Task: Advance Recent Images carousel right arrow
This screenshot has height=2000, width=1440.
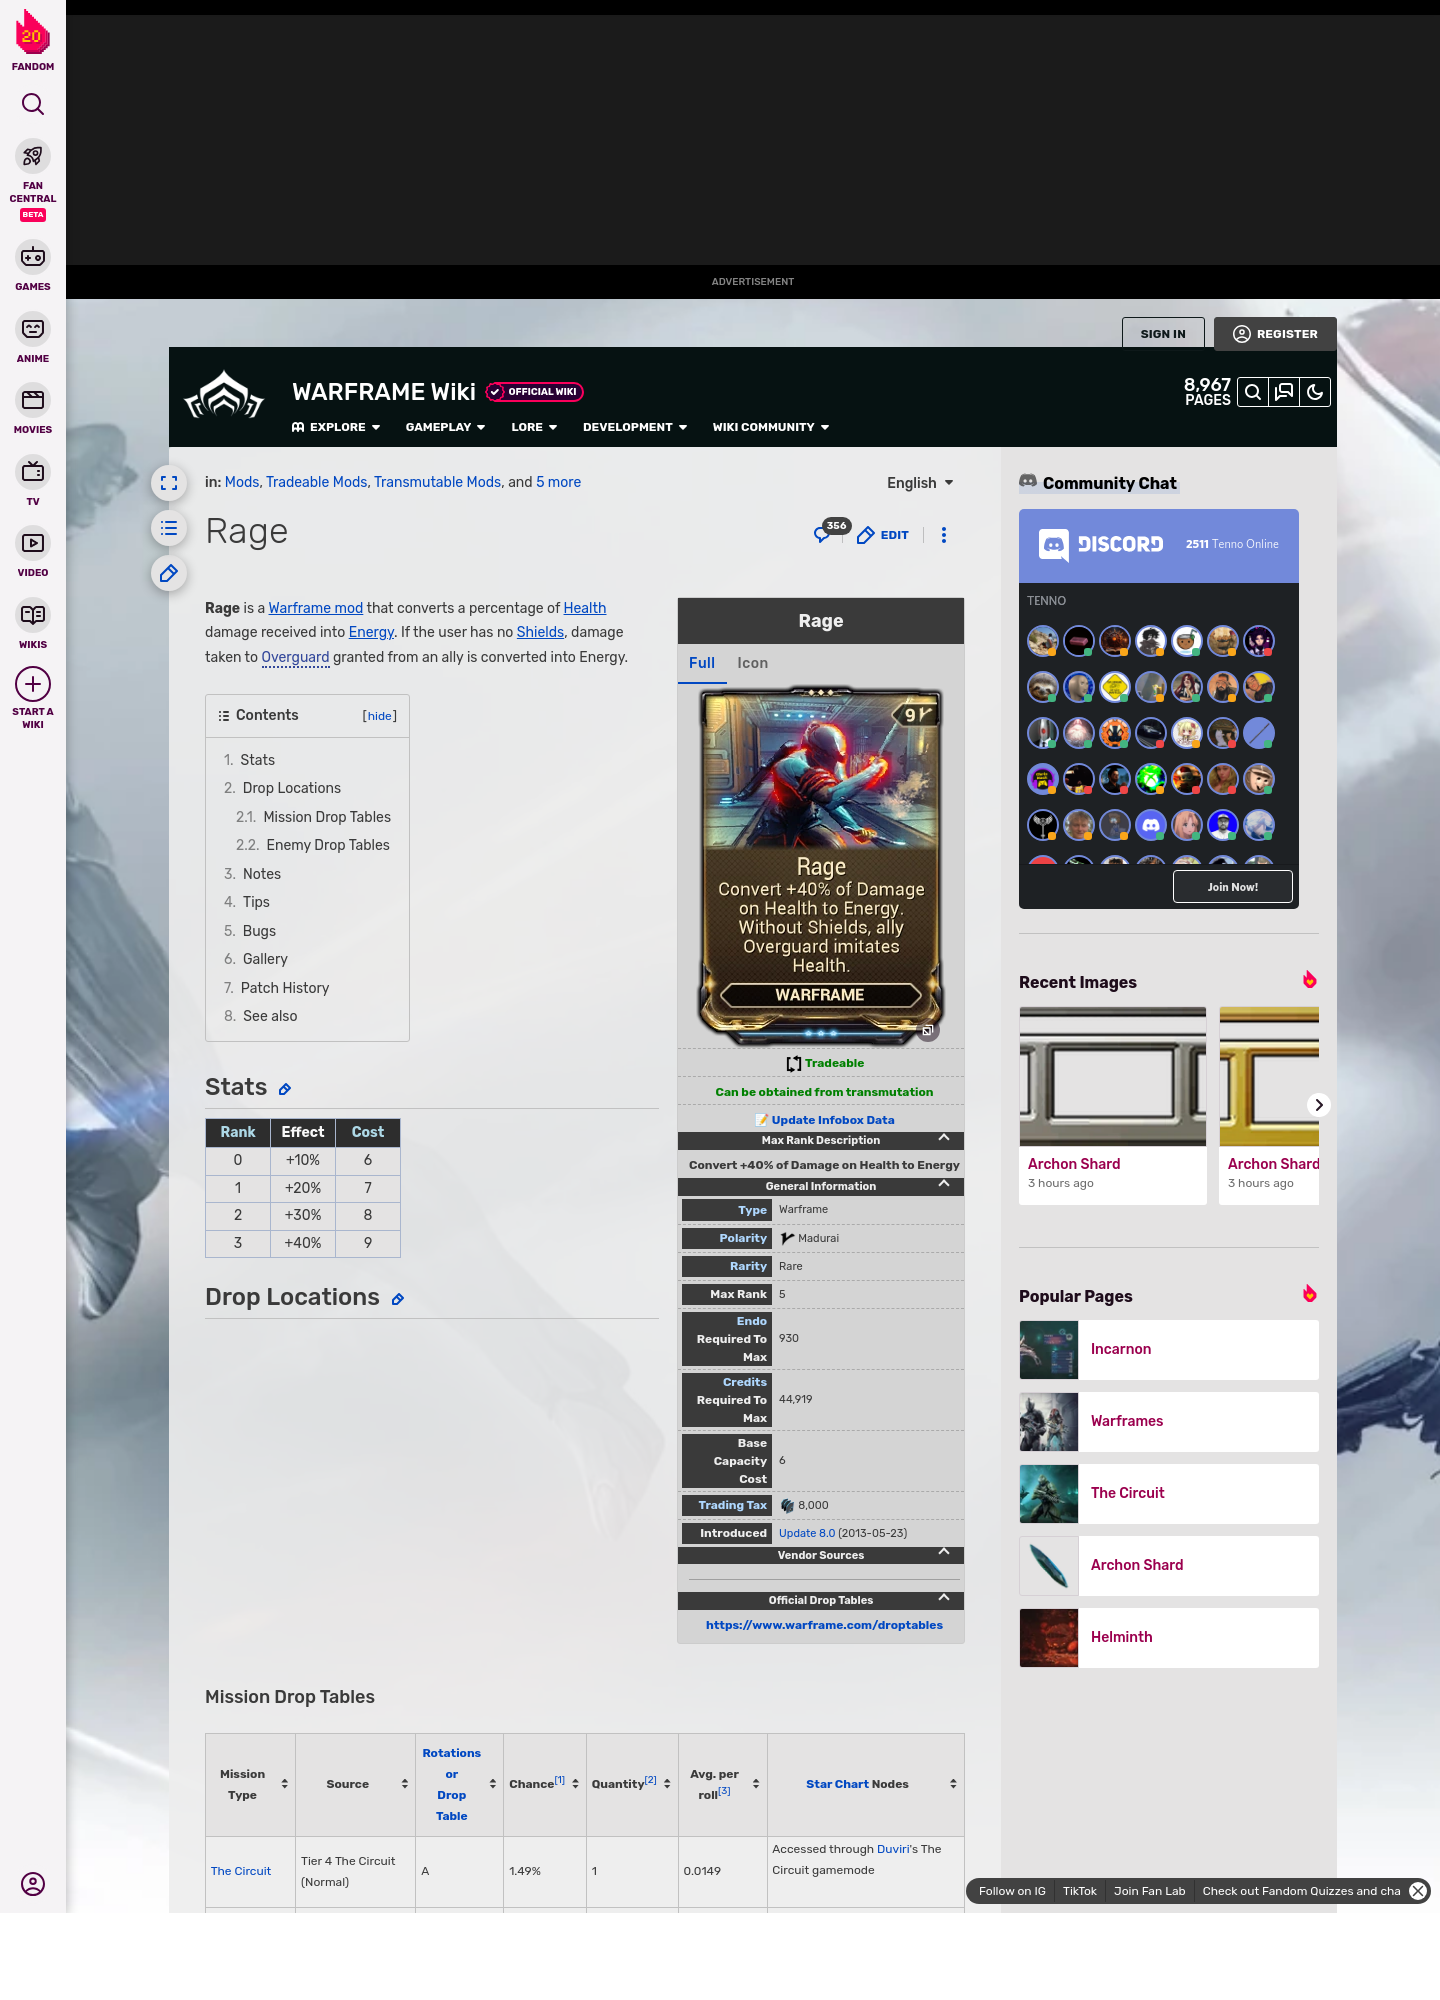Action: [x=1319, y=1105]
